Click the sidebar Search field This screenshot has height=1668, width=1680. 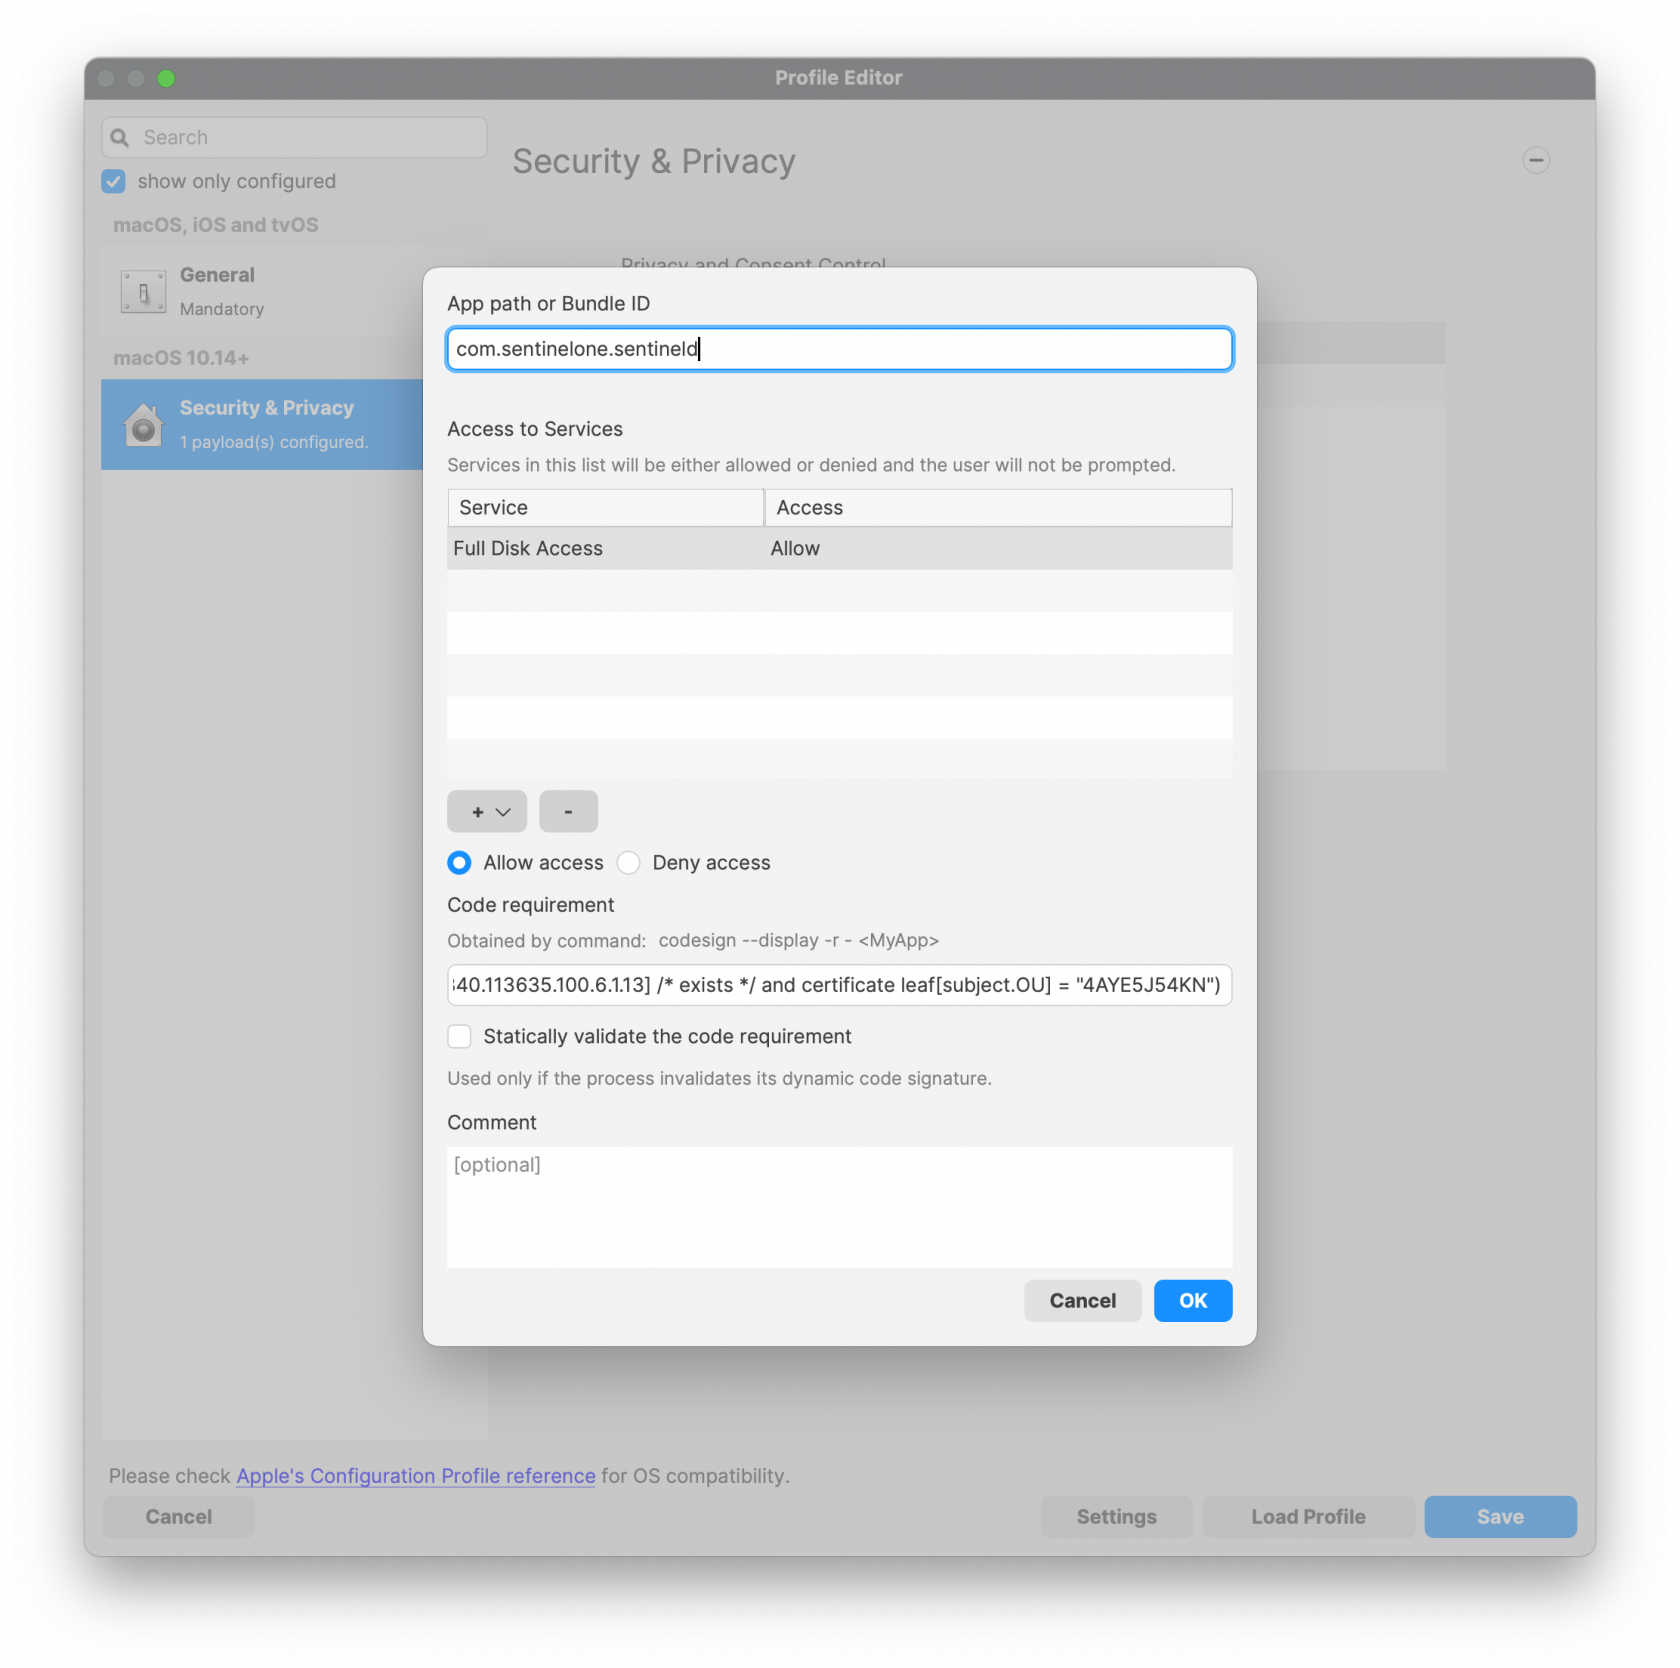click(x=294, y=138)
